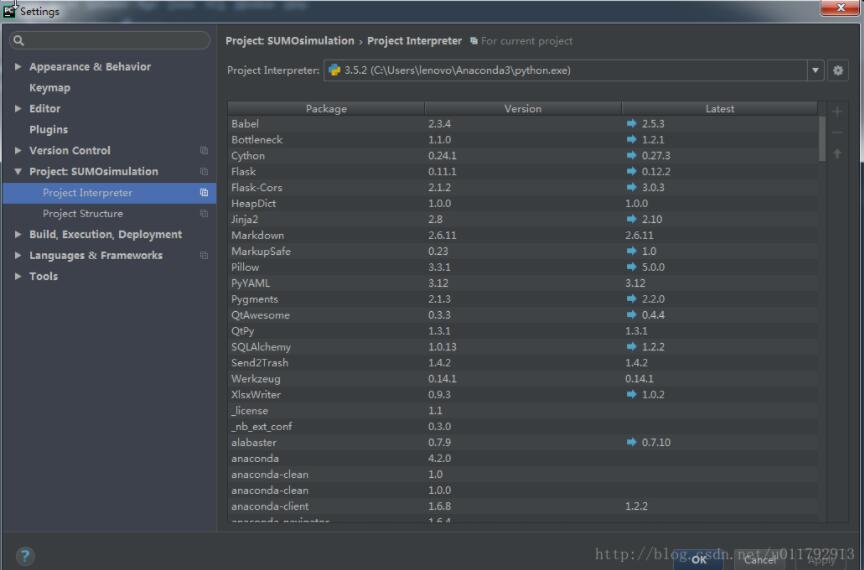Click the Settings window app icon

[x=9, y=10]
